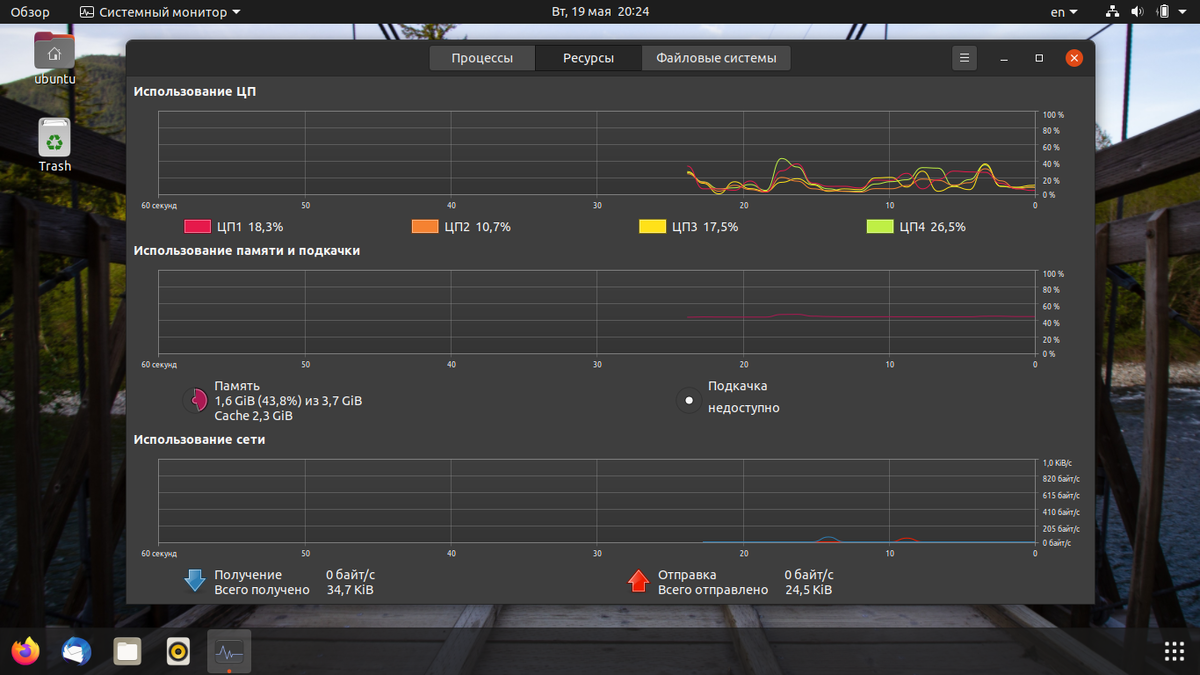Click the swap (Подкачка) circle icon
The width and height of the screenshot is (1200, 675).
click(689, 401)
